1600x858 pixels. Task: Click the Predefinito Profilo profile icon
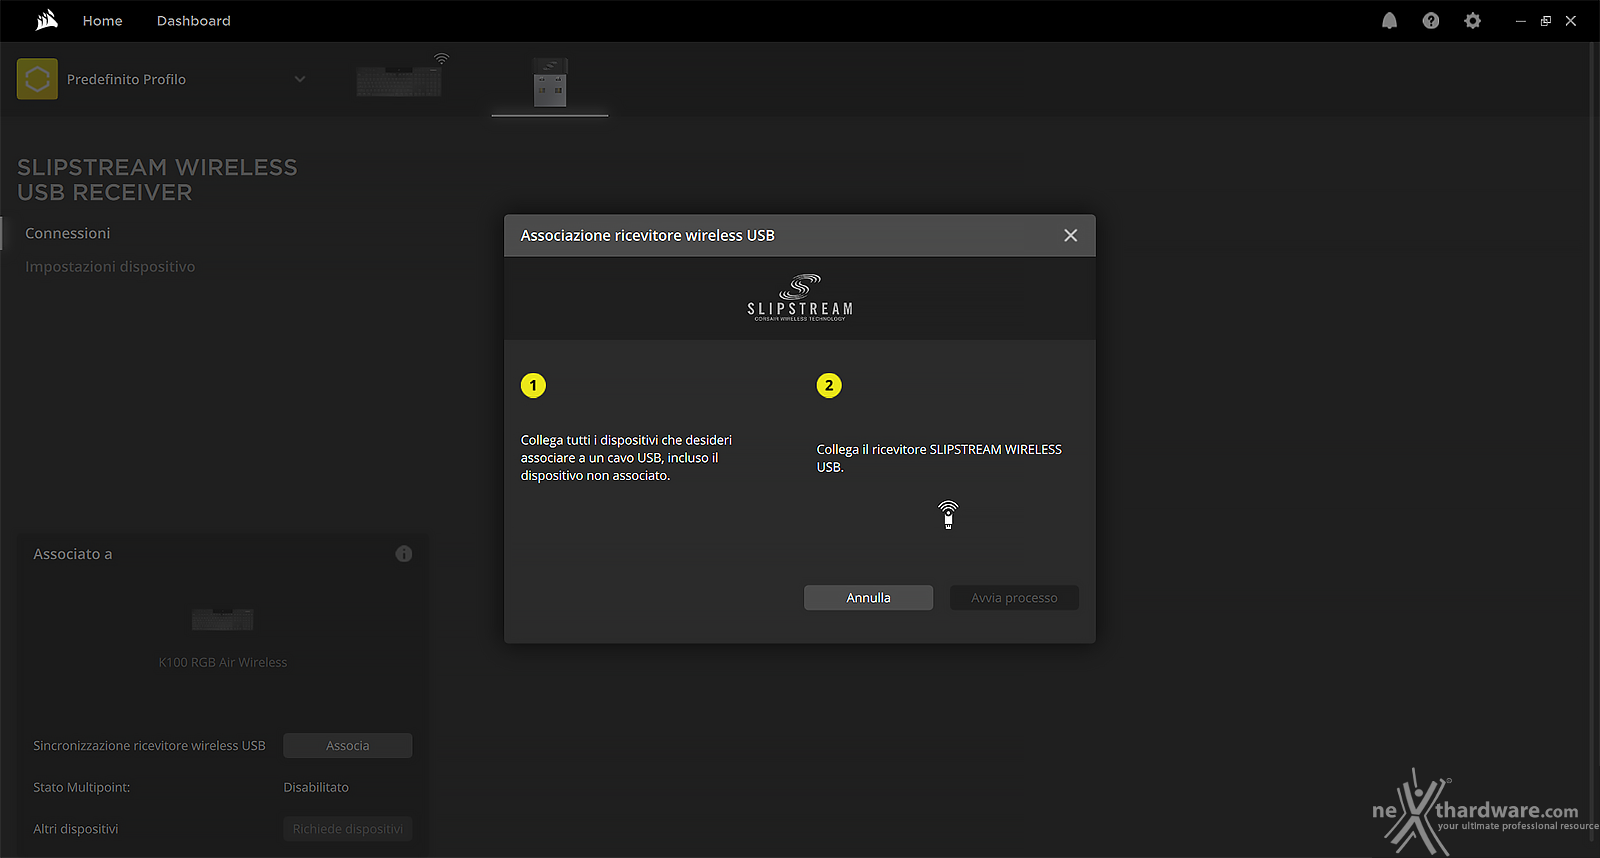click(37, 79)
